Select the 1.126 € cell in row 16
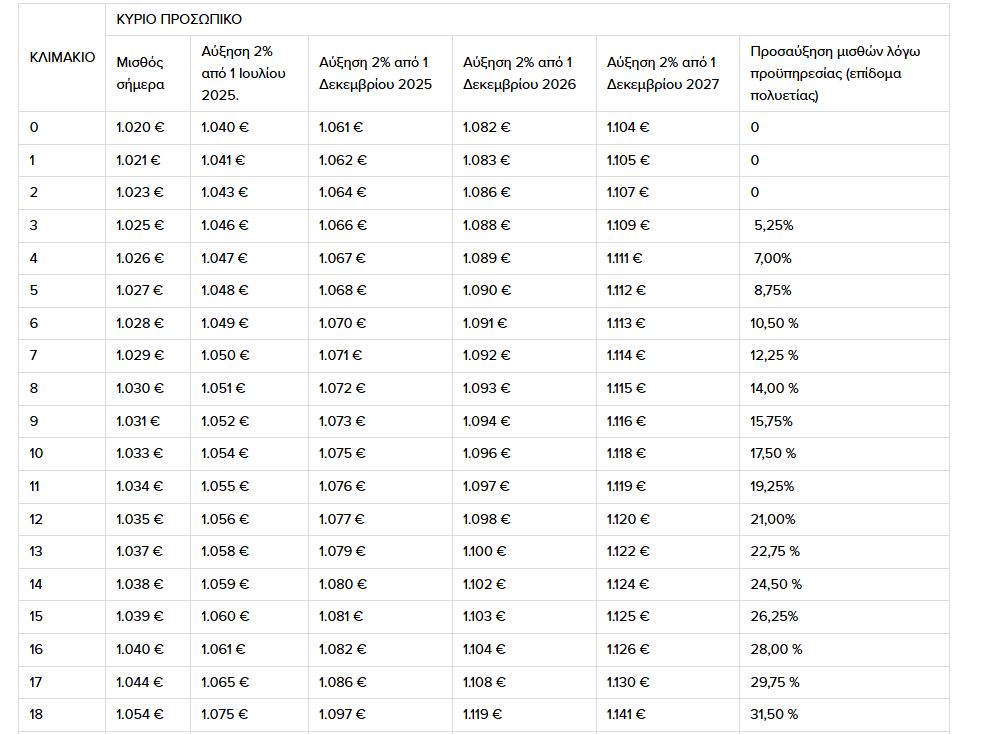1007x734 pixels. (x=628, y=649)
